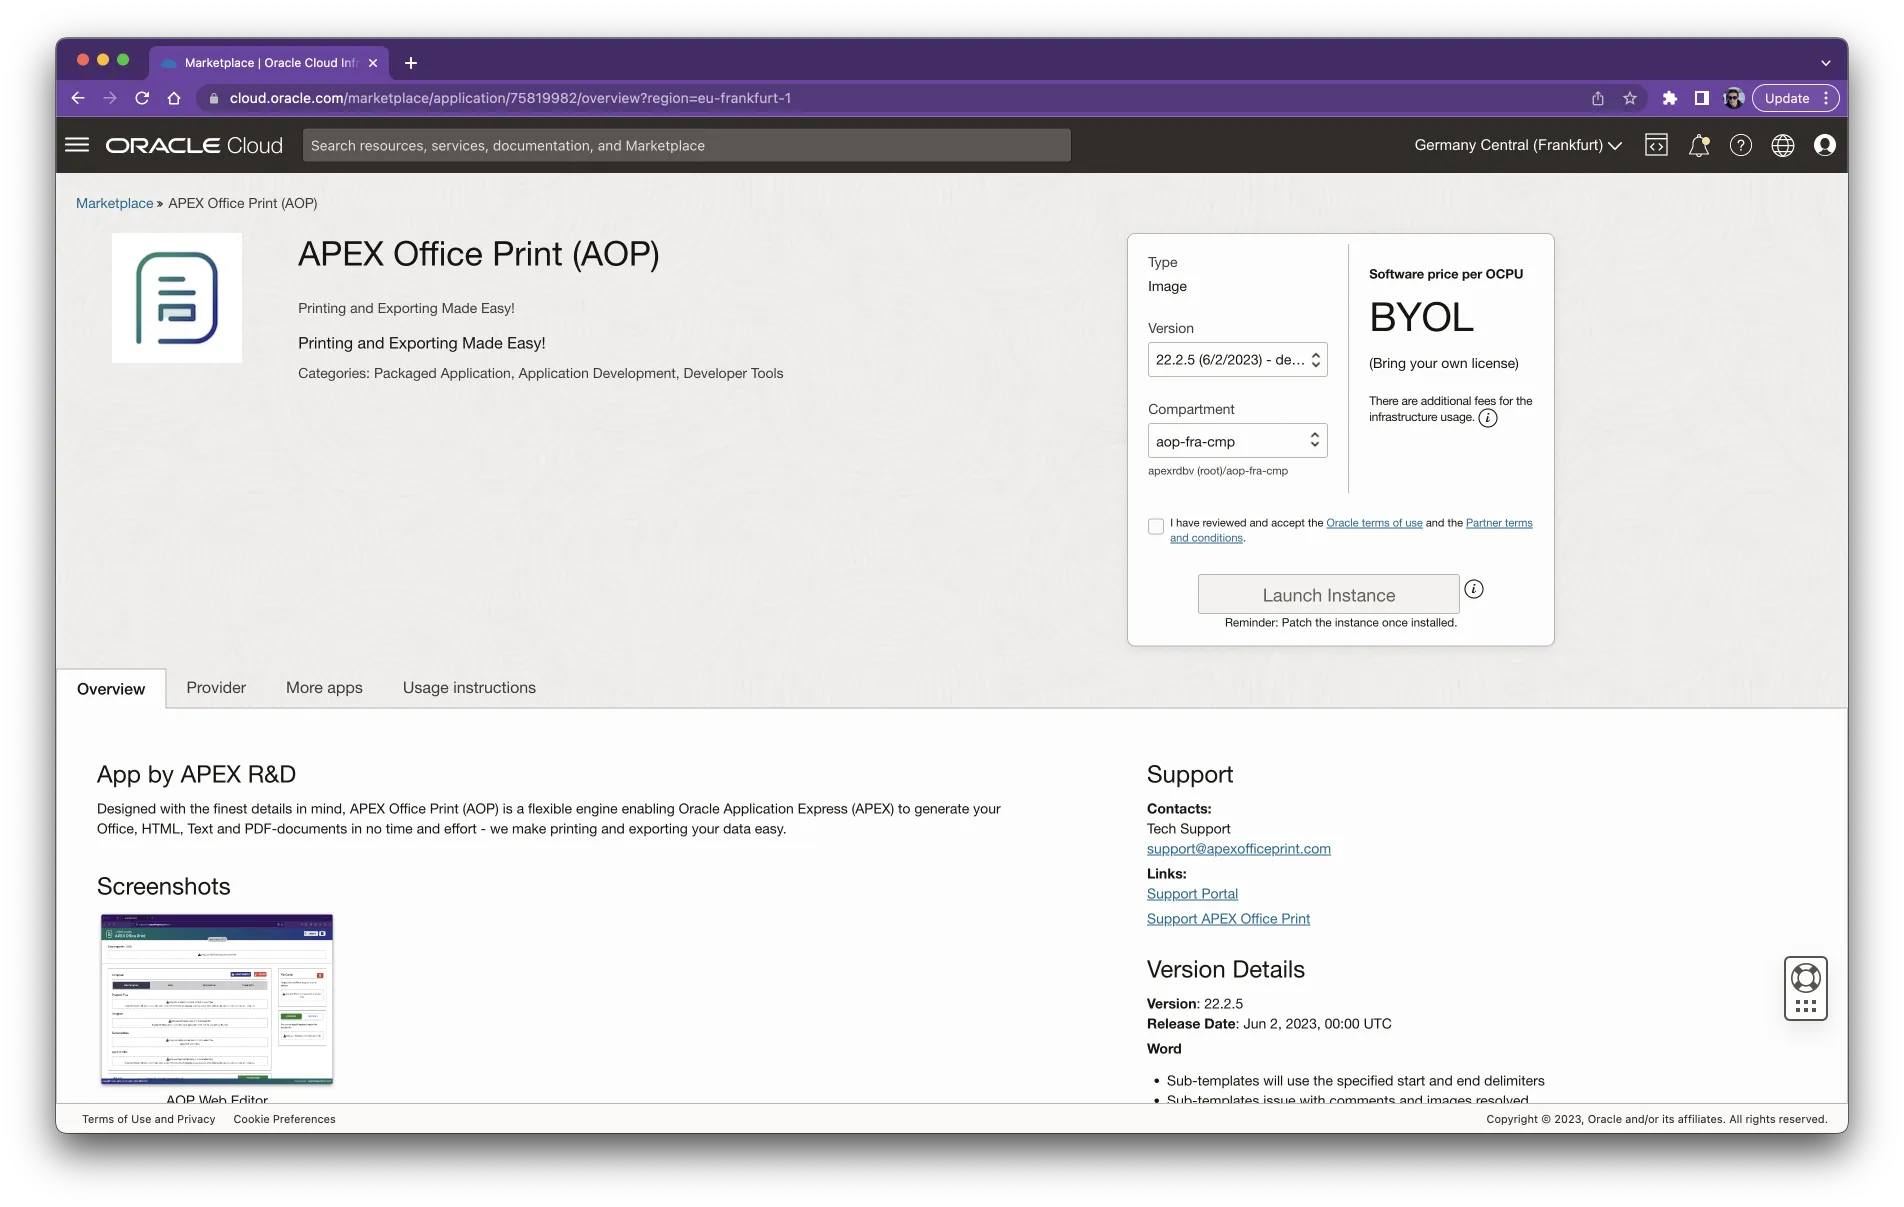Open the language globe icon
This screenshot has height=1207, width=1904.
tap(1783, 145)
